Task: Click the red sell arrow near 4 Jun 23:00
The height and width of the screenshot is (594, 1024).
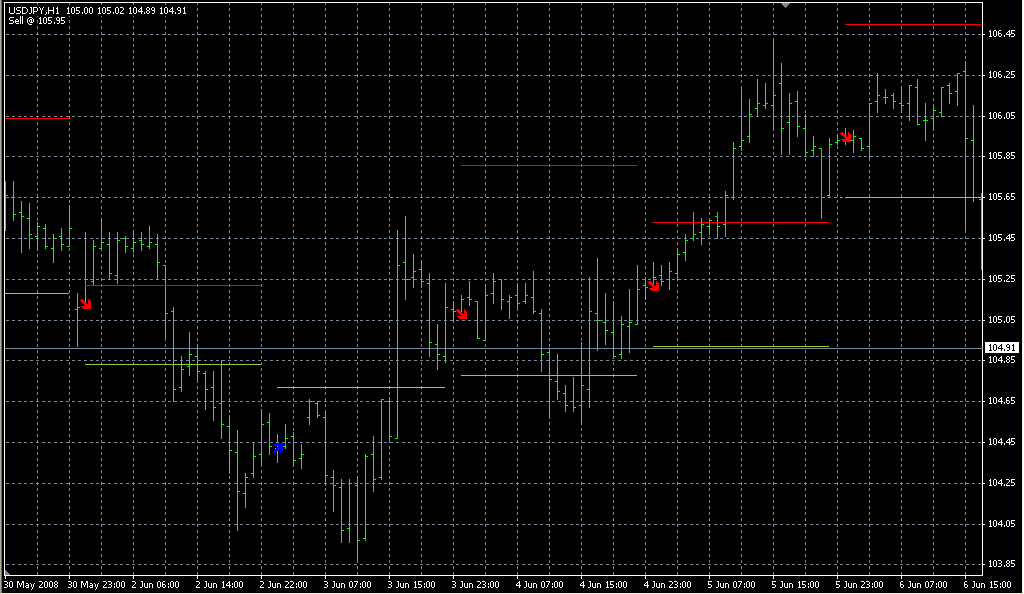Action: tap(654, 286)
